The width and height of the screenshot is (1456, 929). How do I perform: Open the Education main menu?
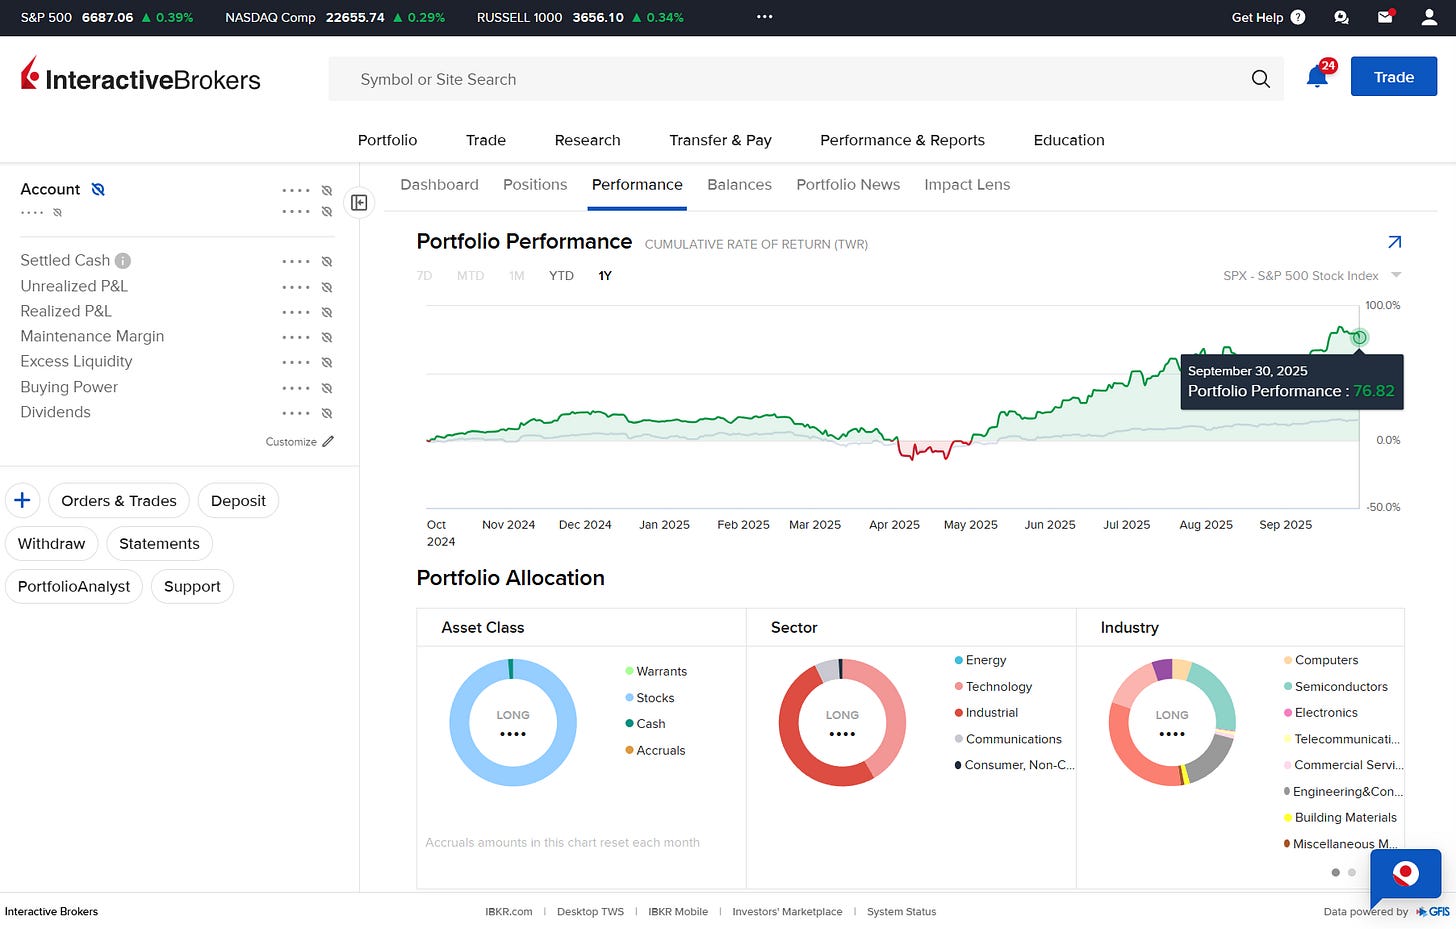(x=1069, y=140)
